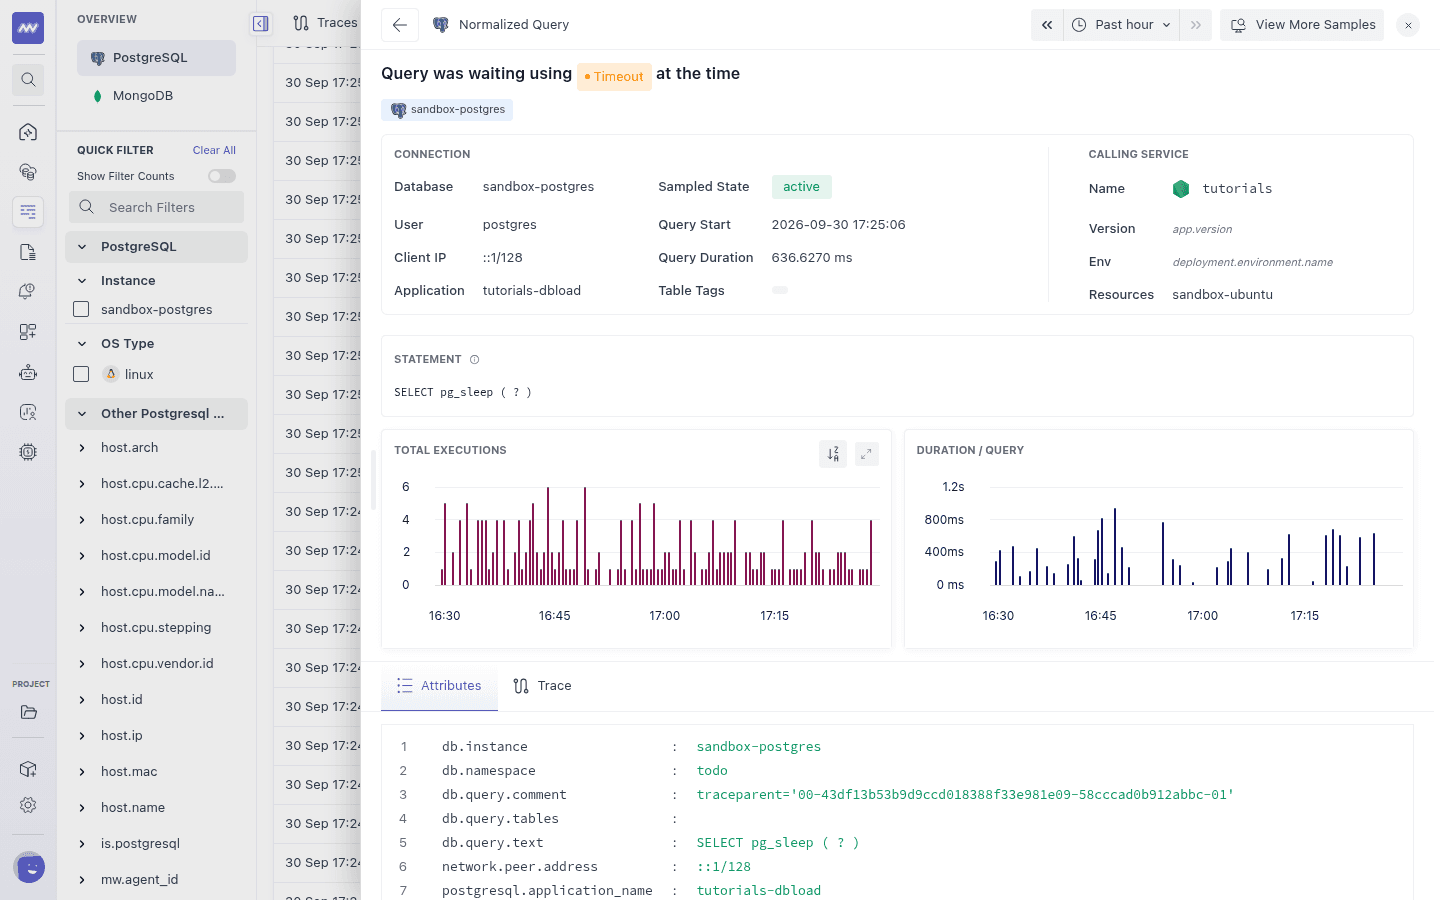Click the active sampled state badge
This screenshot has height=900, width=1440.
[x=802, y=187]
